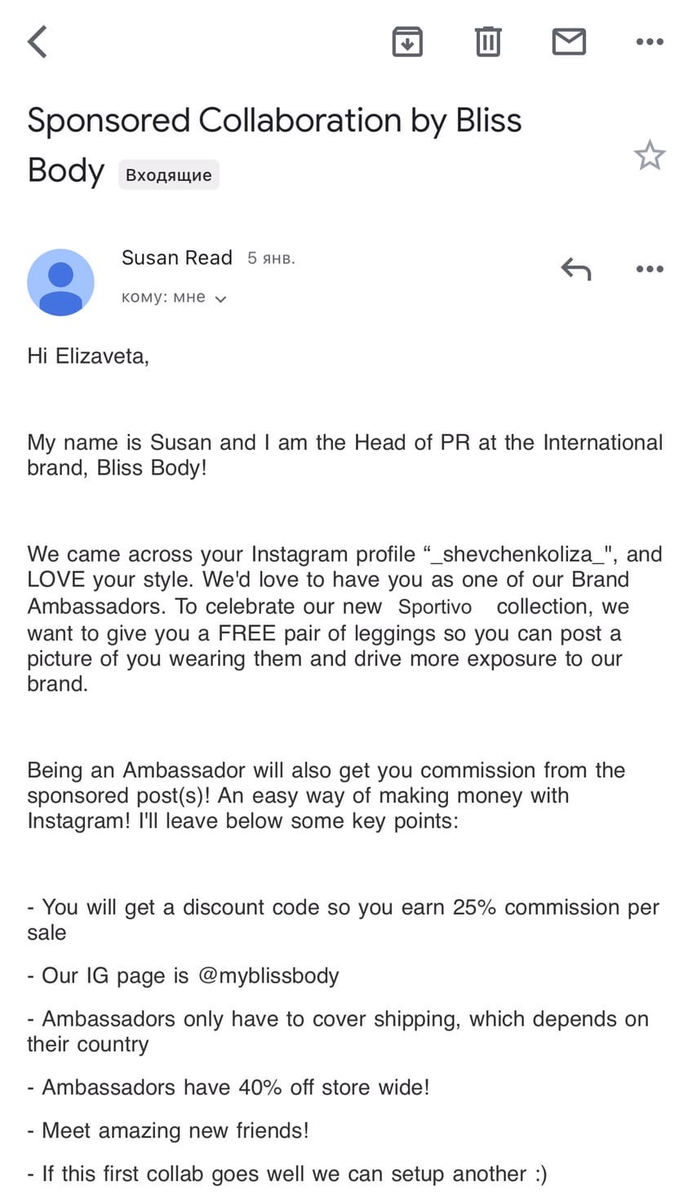Delete the email using the trash icon

488,42
